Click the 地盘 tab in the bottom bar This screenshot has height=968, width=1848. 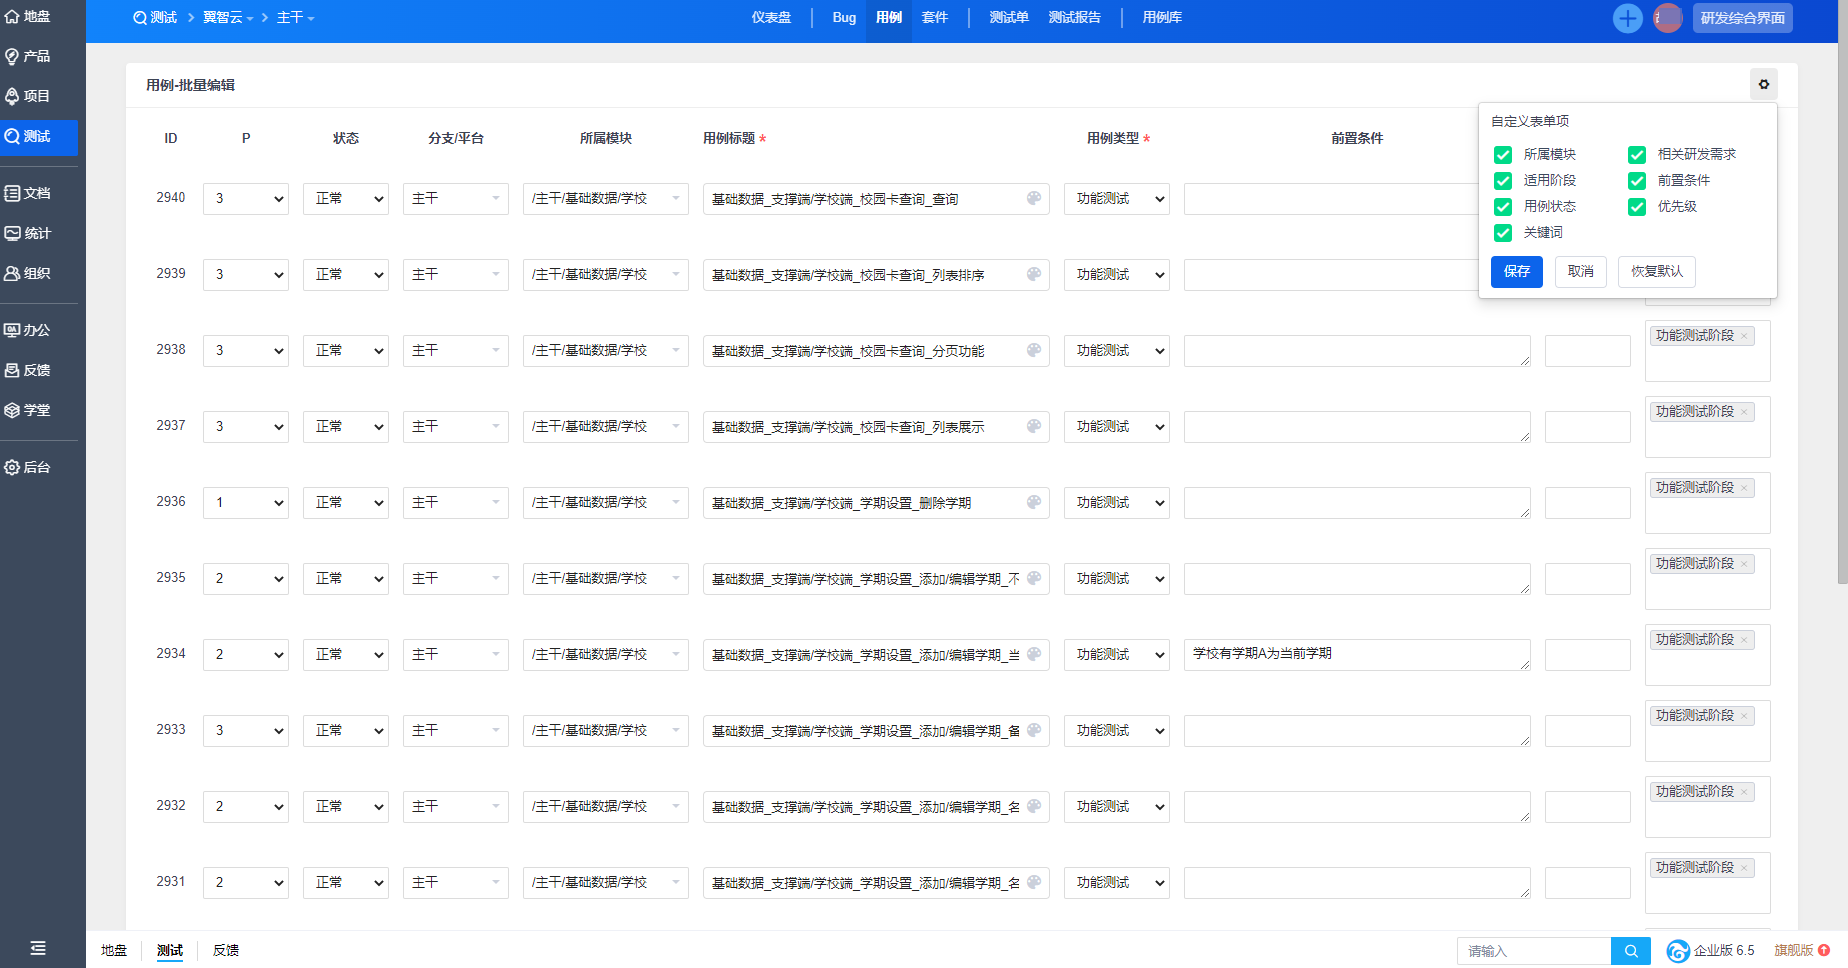114,950
